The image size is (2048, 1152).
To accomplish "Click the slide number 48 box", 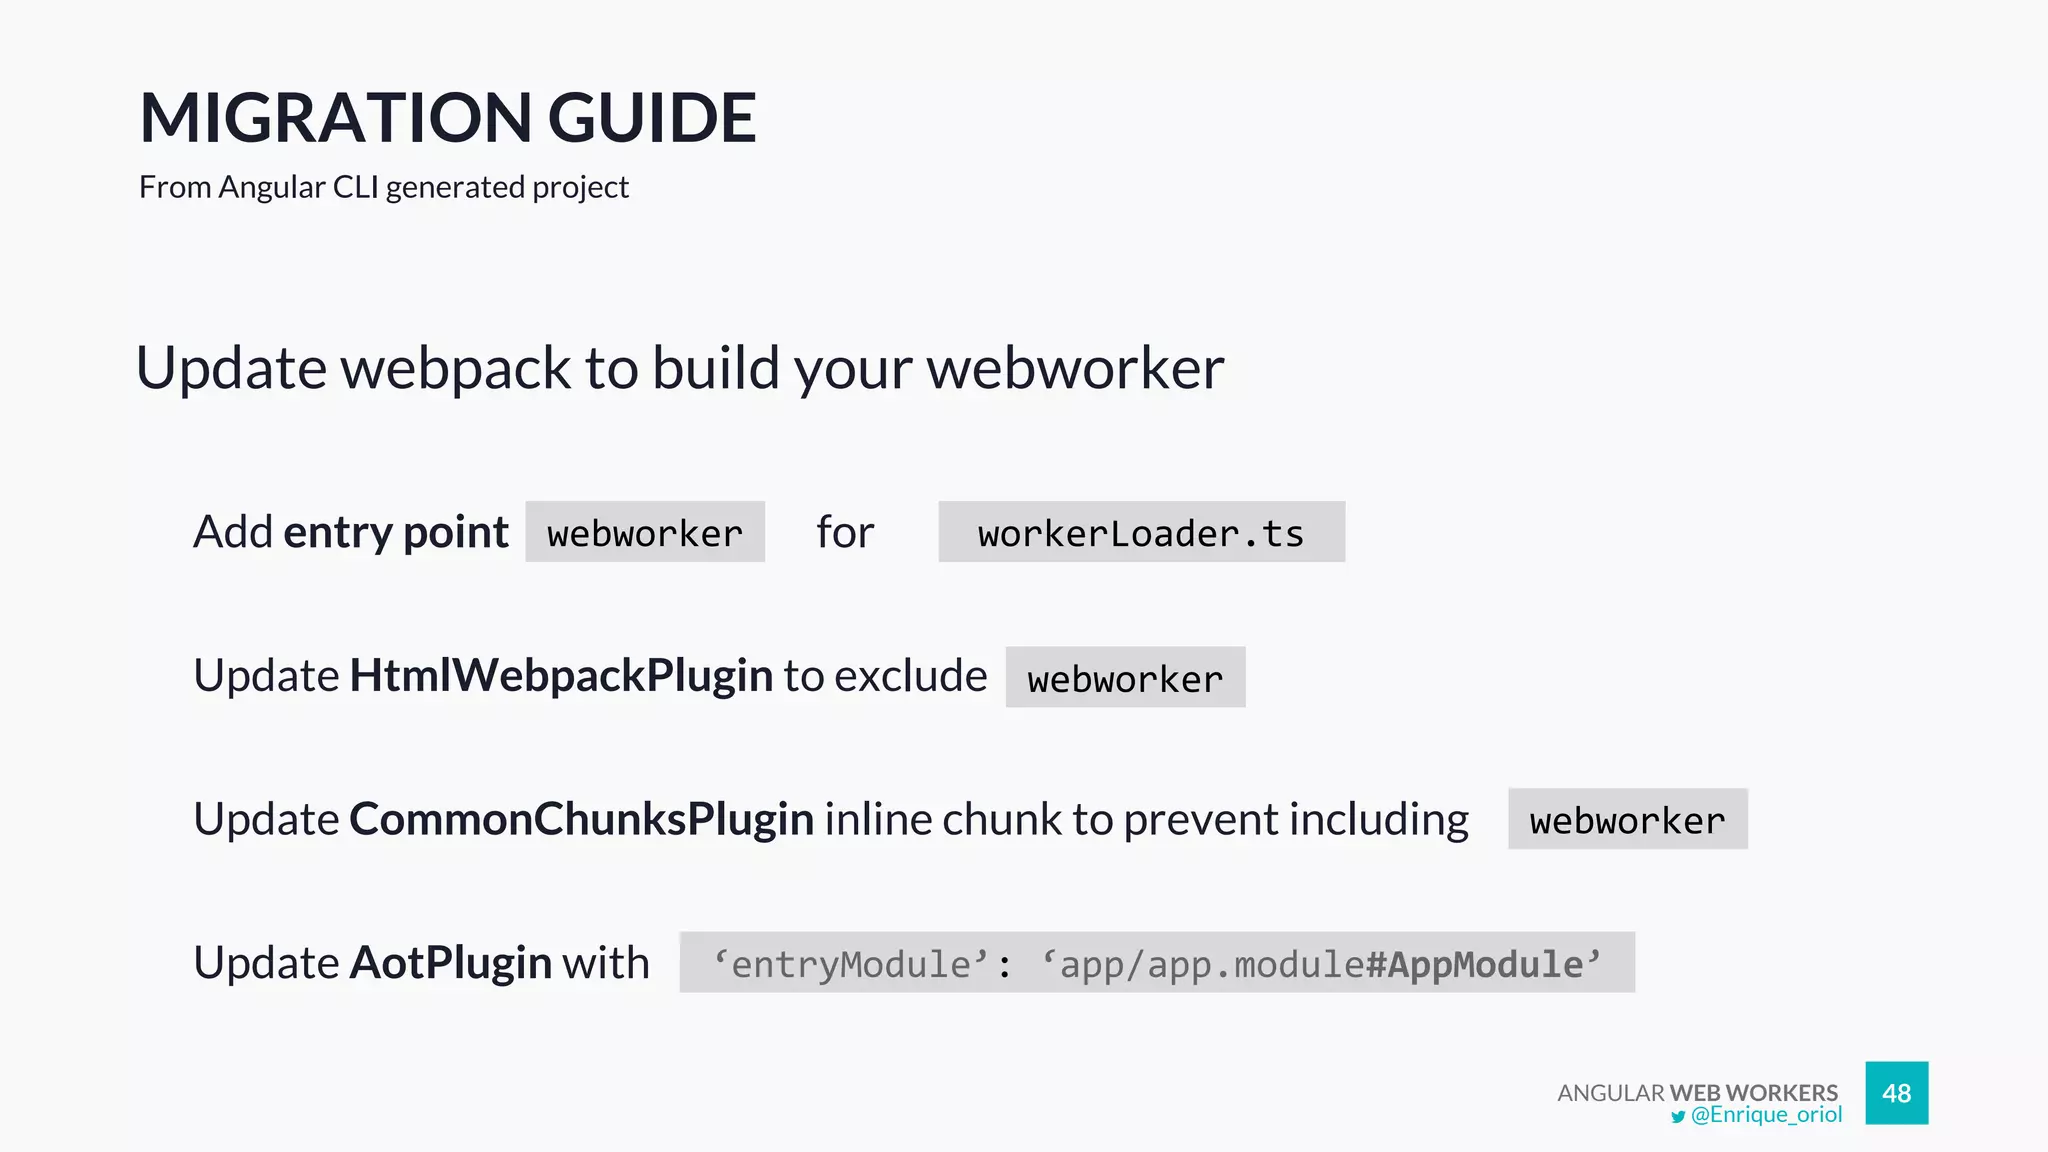I will [1896, 1093].
